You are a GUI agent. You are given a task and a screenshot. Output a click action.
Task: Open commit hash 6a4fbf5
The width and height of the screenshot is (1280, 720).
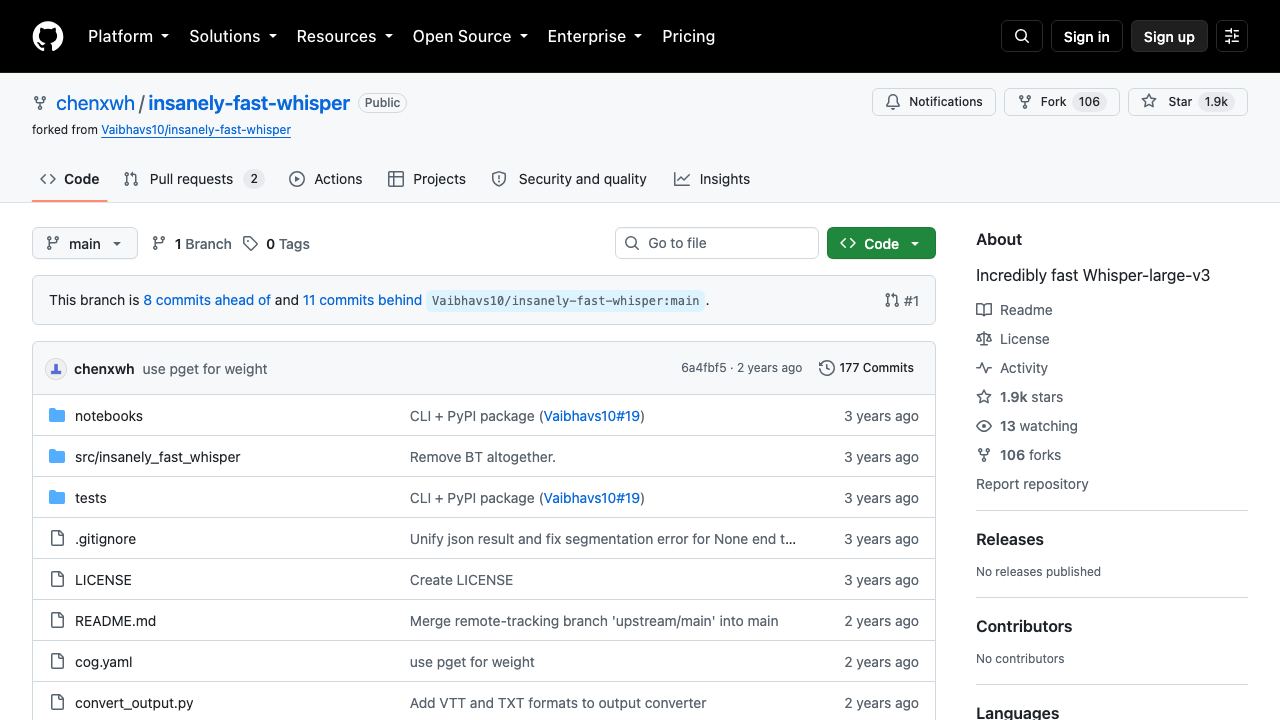click(x=704, y=368)
